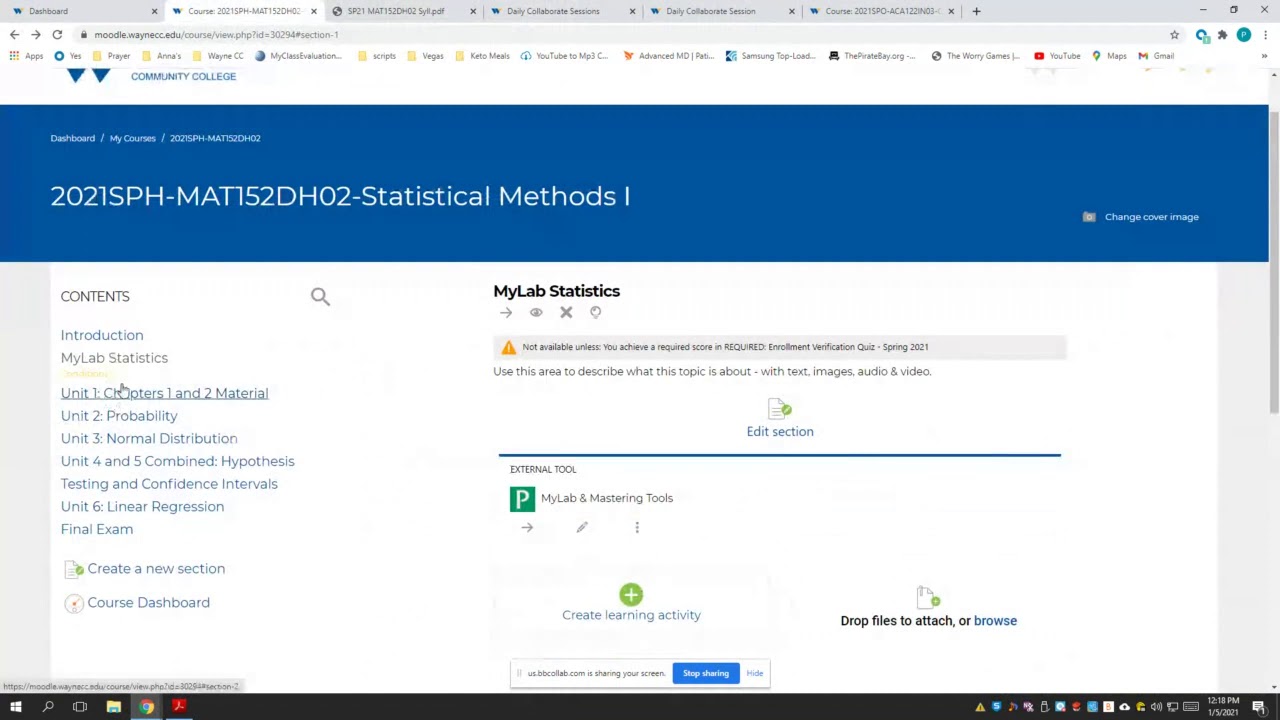Click Dashboard breadcrumb link
Screen dimensions: 1280x720
[73, 138]
